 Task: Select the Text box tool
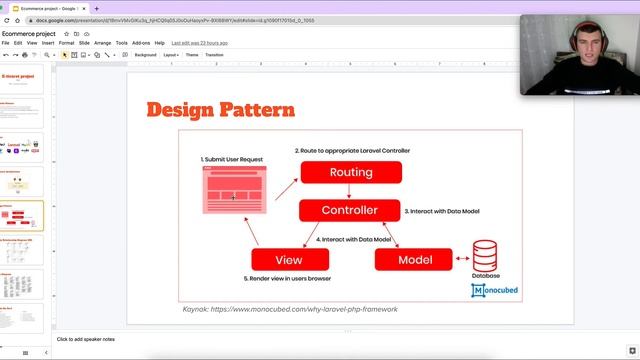coord(74,55)
